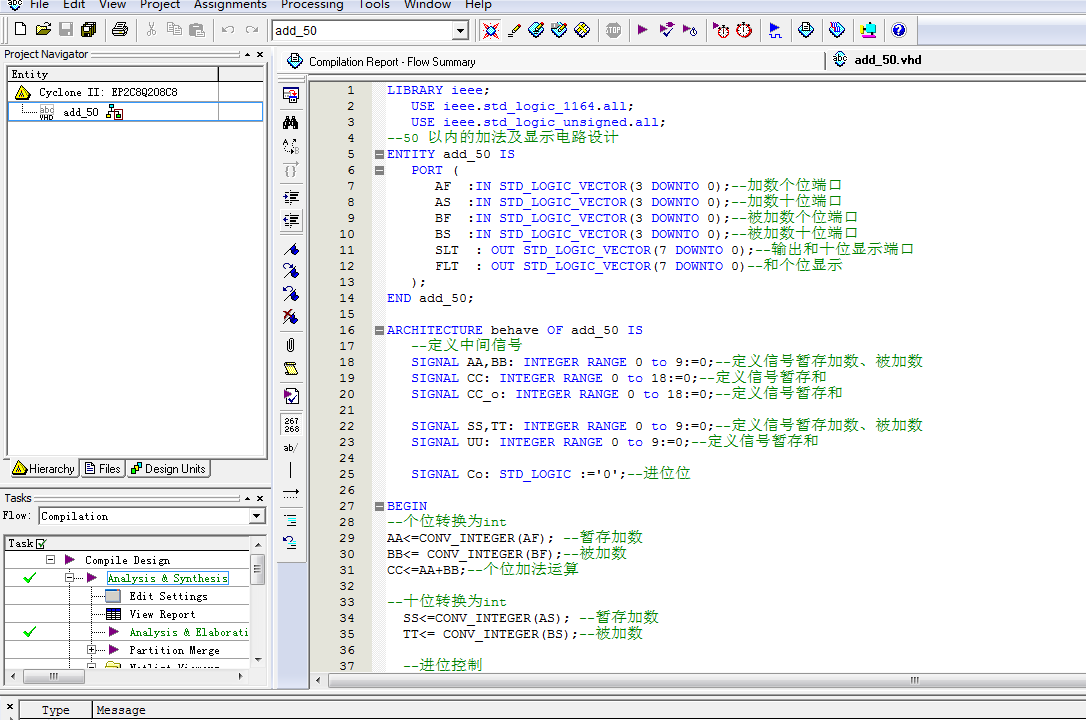Screen dimensions: 1086x720
Task: Switch to the Design Units tab
Action: coord(168,469)
